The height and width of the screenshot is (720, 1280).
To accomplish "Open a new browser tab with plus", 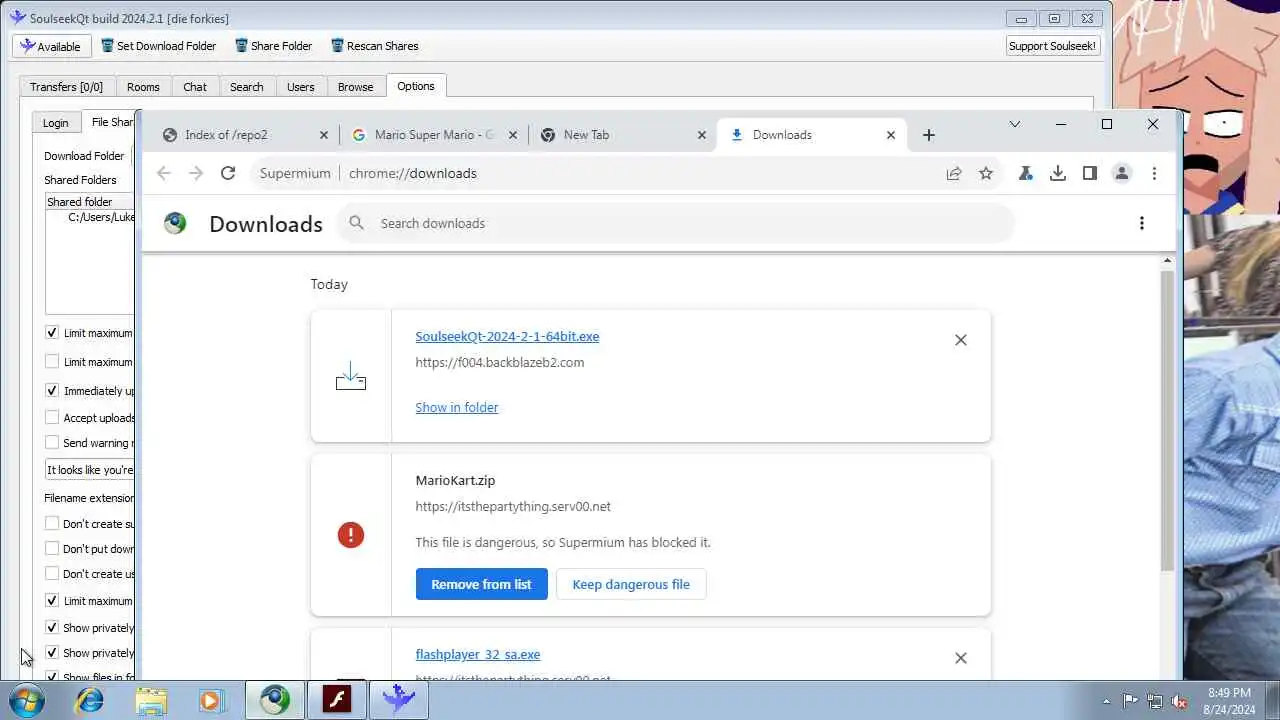I will click(929, 135).
